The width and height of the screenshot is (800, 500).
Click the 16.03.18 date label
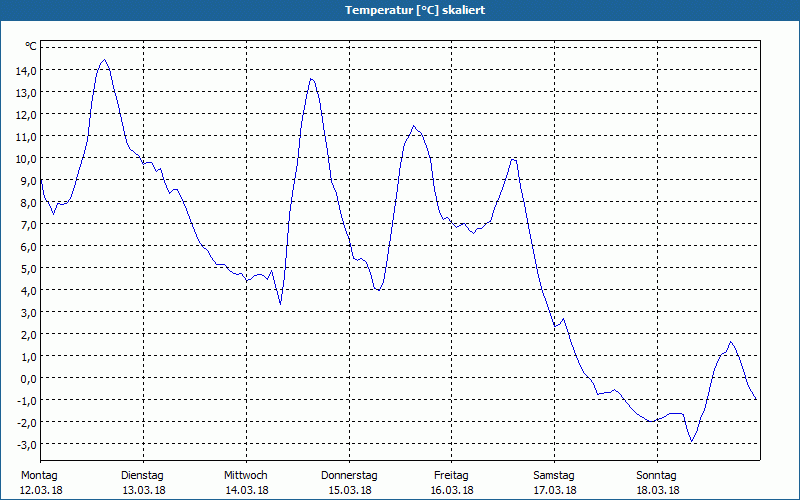point(453,490)
